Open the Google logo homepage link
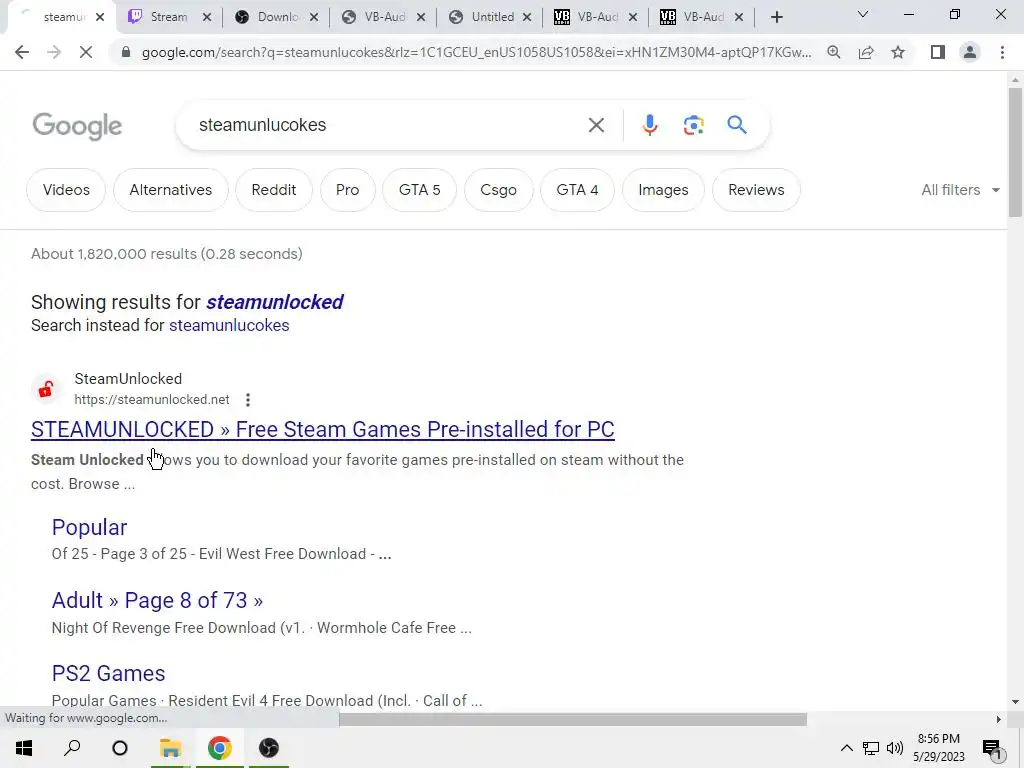 (x=77, y=126)
